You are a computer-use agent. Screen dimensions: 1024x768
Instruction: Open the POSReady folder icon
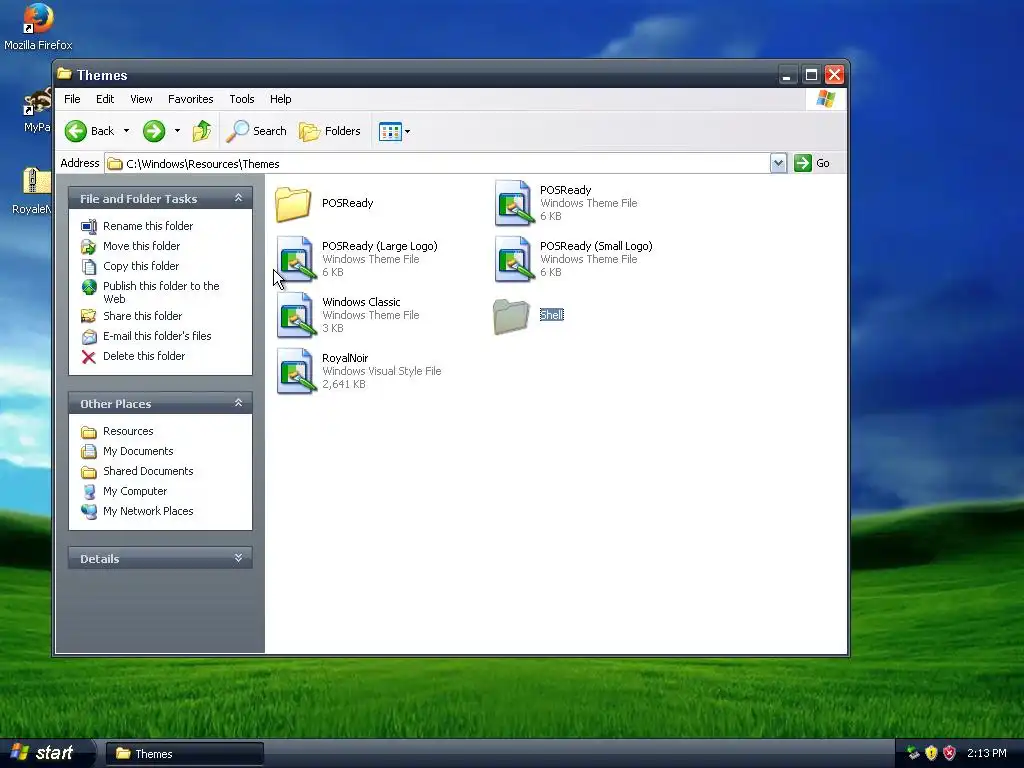tap(293, 204)
